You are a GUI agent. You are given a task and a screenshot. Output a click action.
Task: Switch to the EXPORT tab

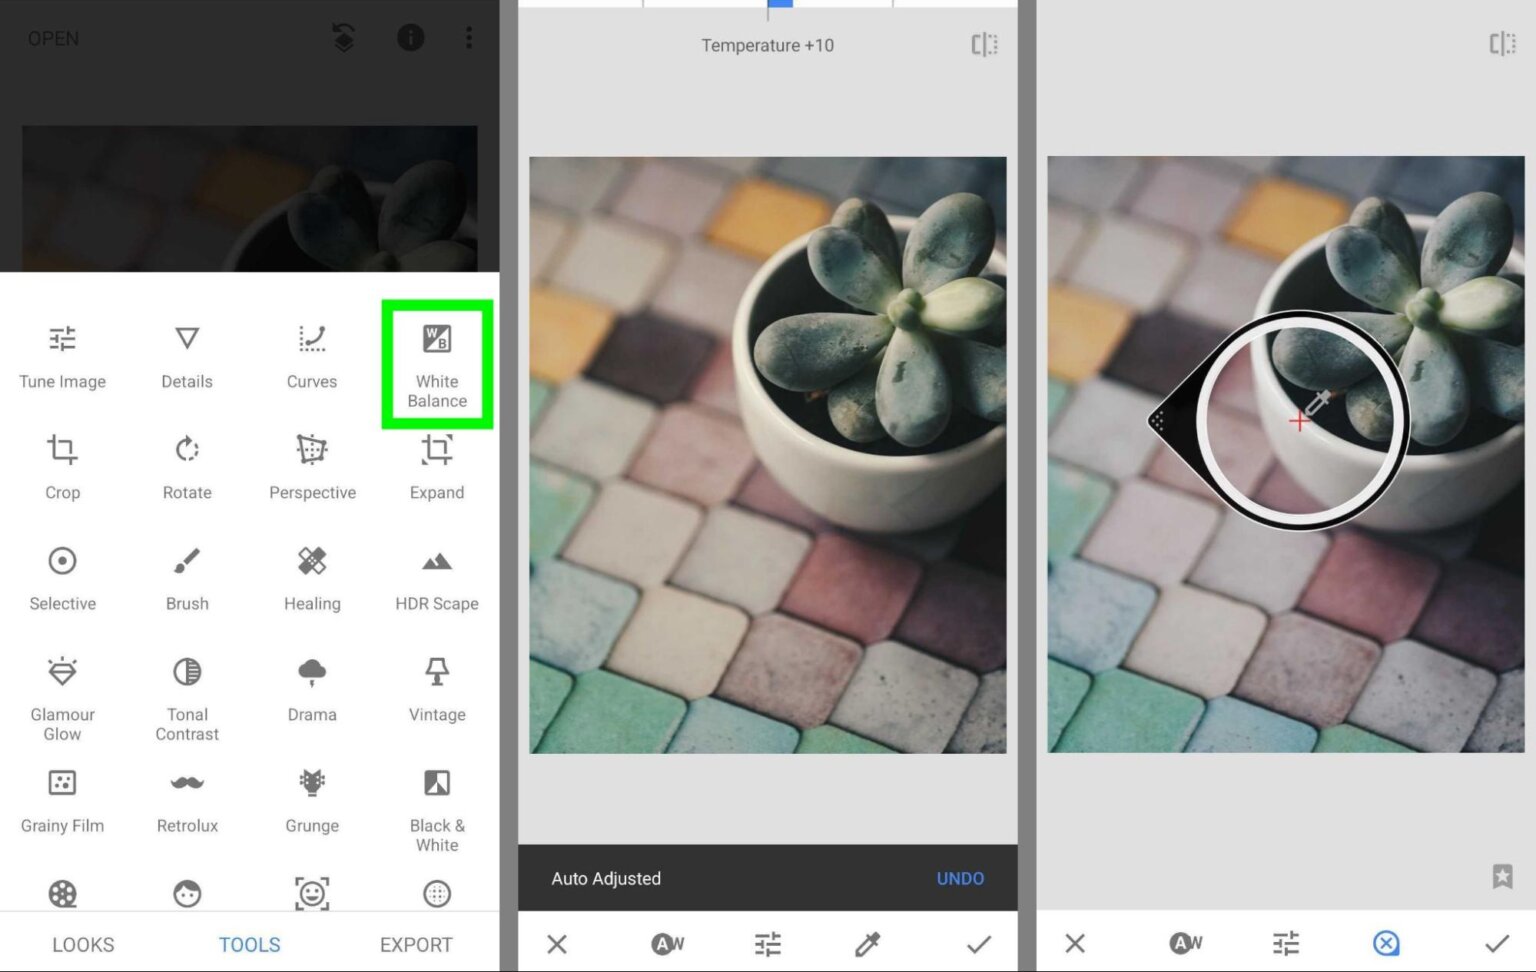coord(415,944)
